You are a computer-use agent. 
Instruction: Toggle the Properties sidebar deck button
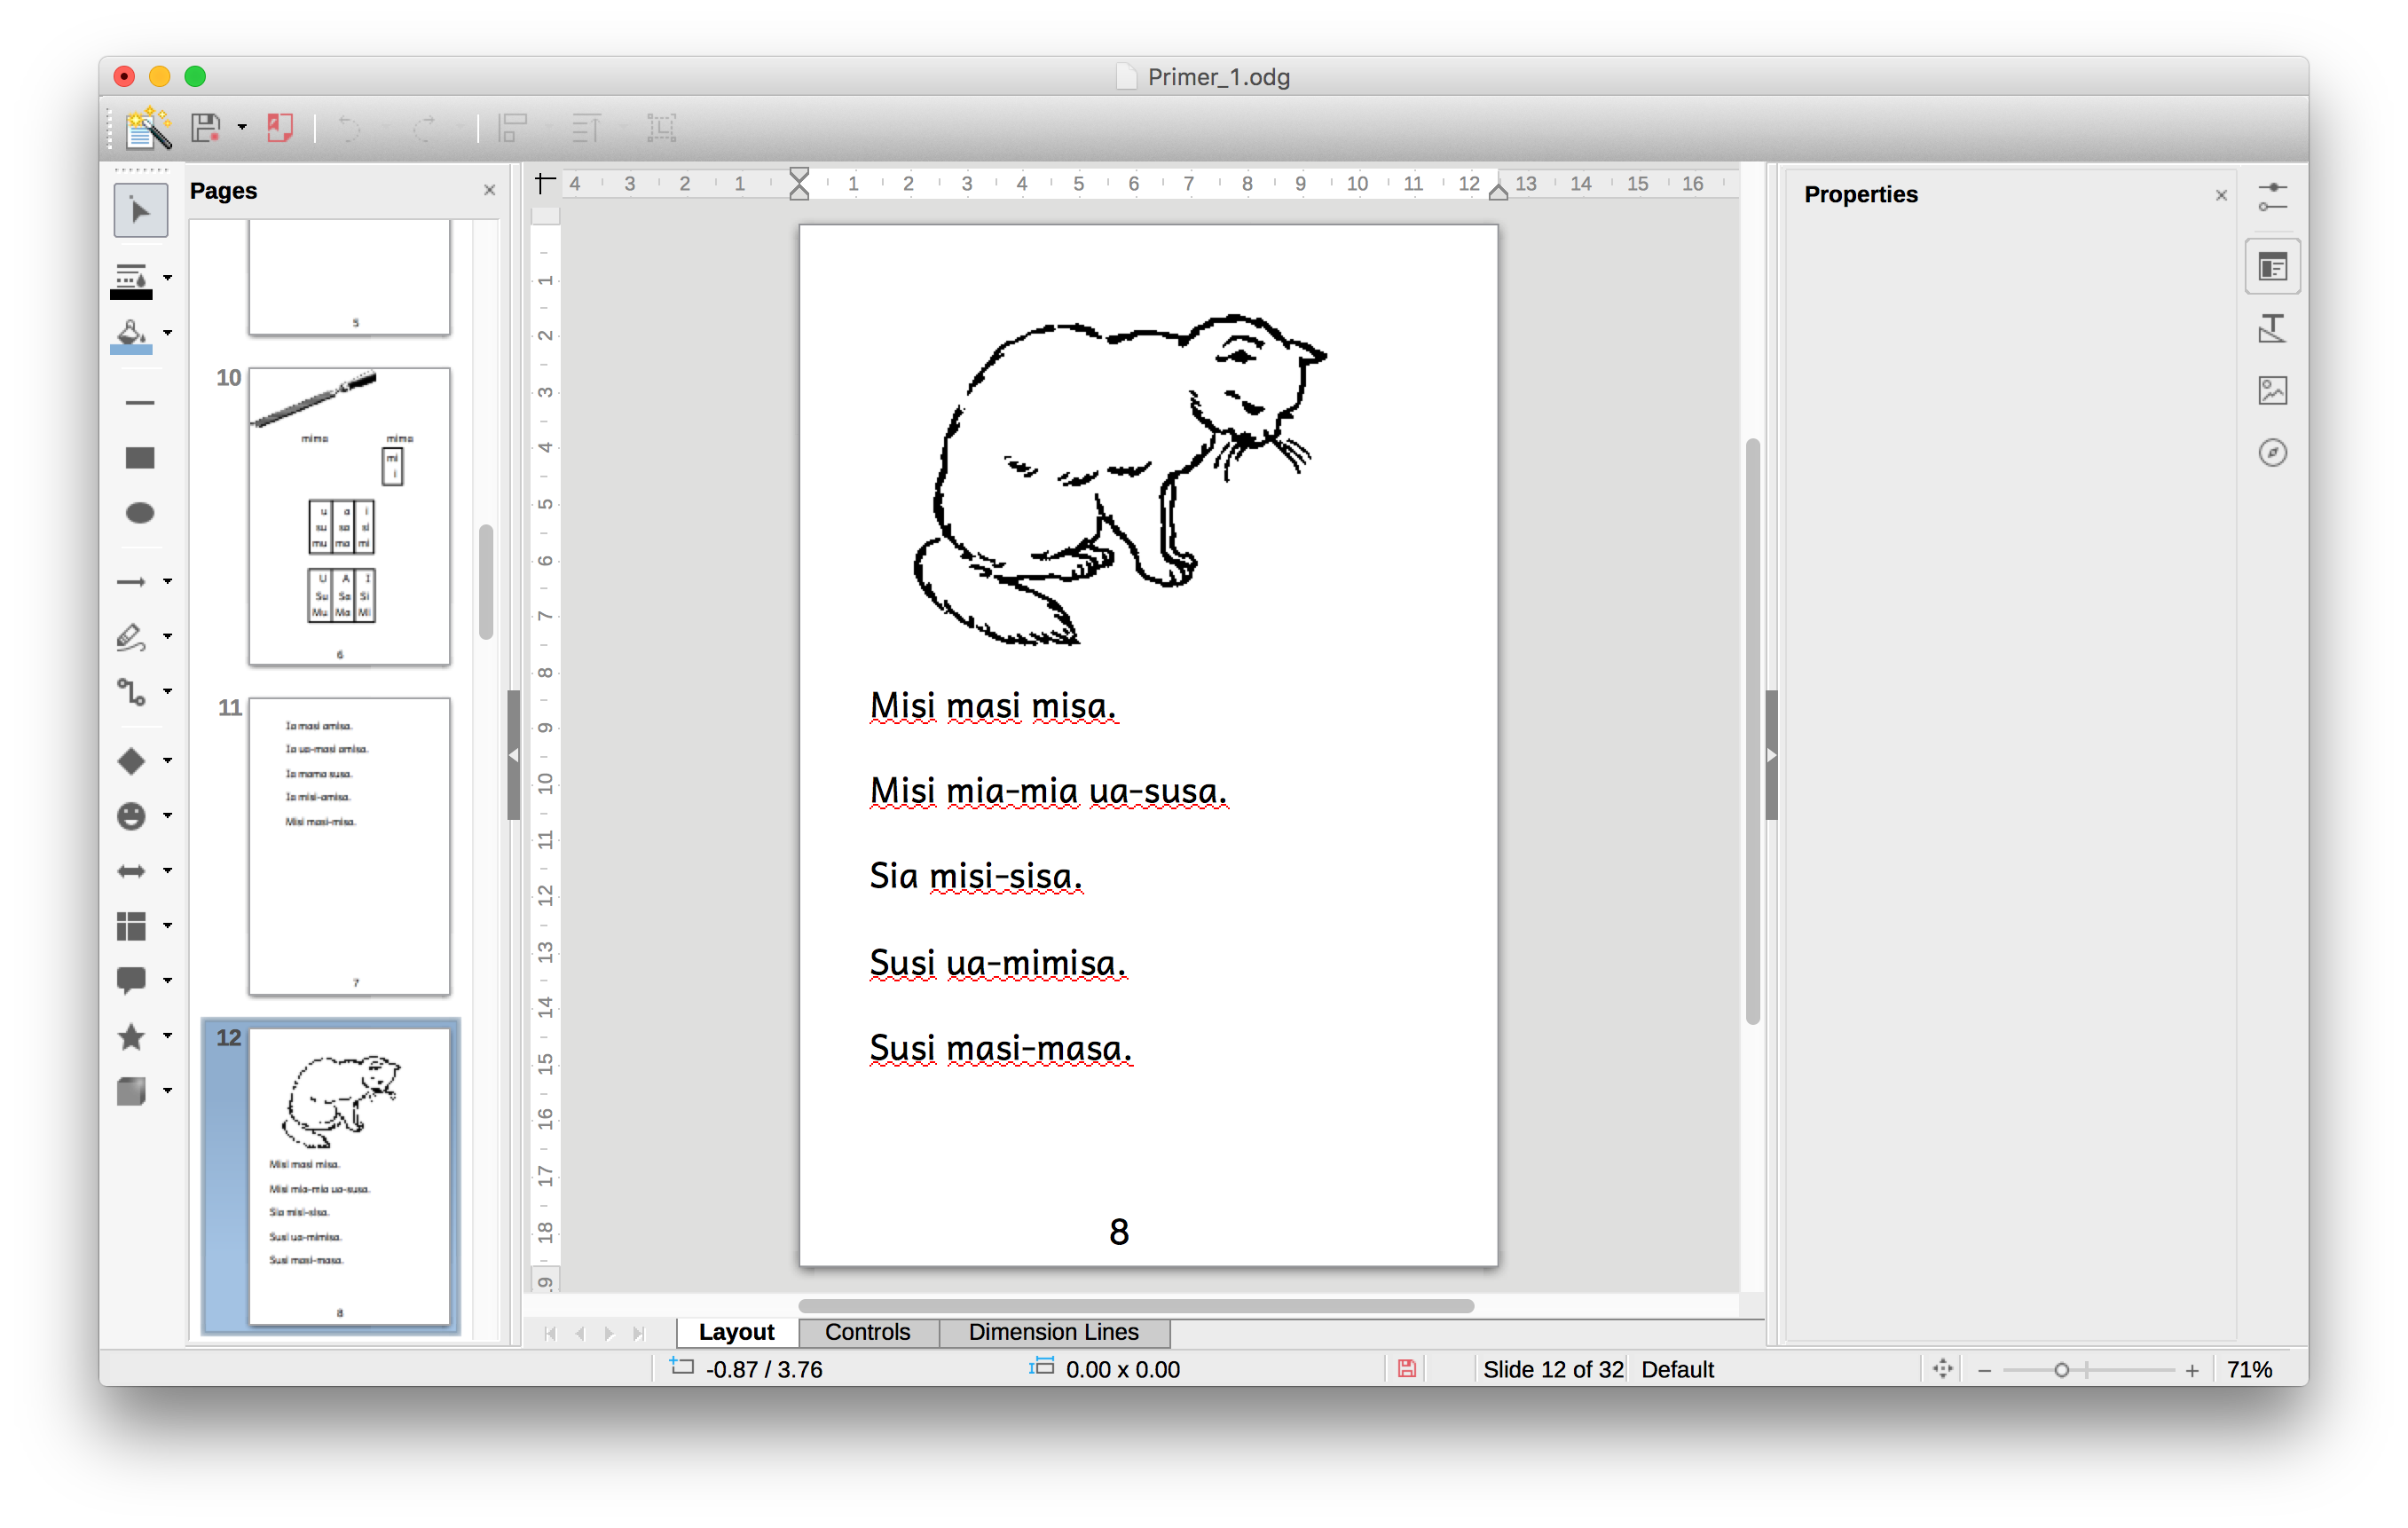coord(2272,267)
